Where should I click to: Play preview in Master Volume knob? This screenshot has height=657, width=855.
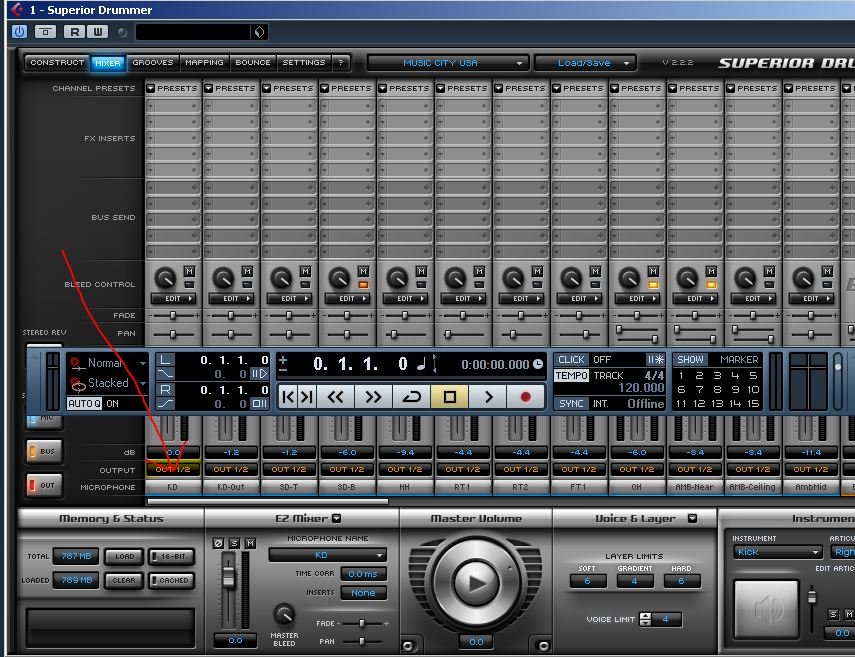[475, 582]
